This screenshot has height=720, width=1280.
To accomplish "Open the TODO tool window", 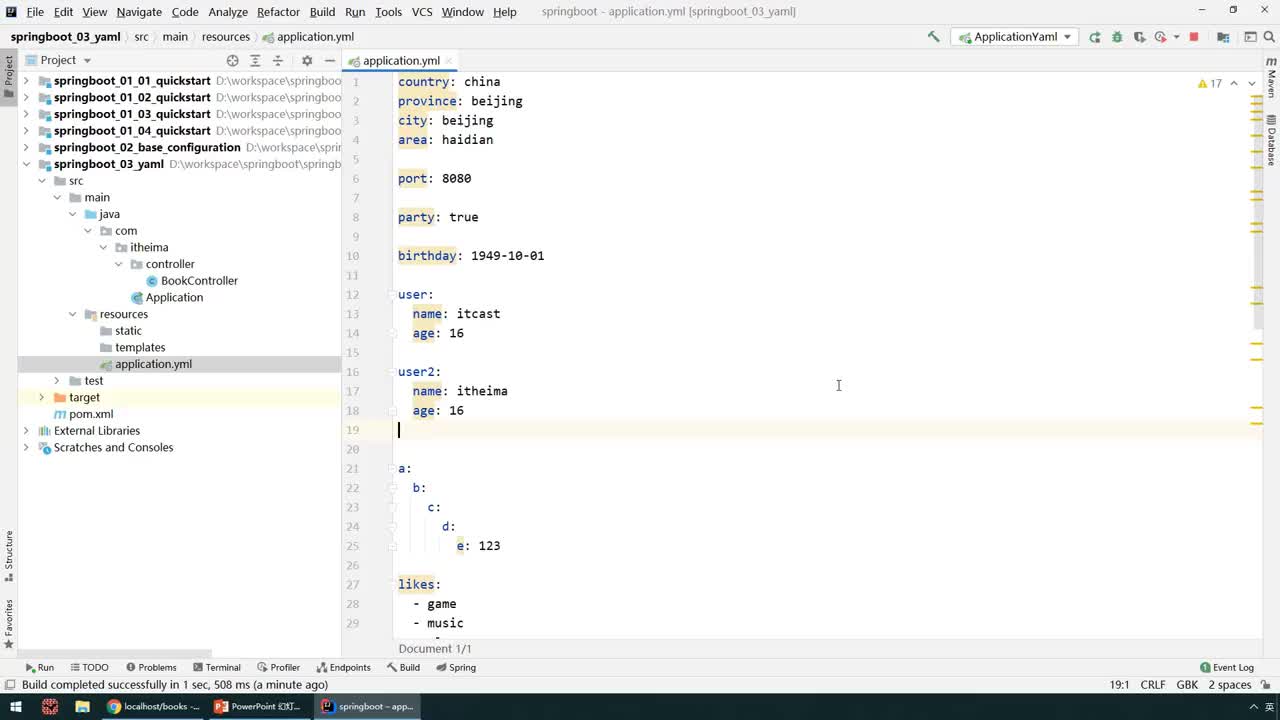I will click(89, 667).
